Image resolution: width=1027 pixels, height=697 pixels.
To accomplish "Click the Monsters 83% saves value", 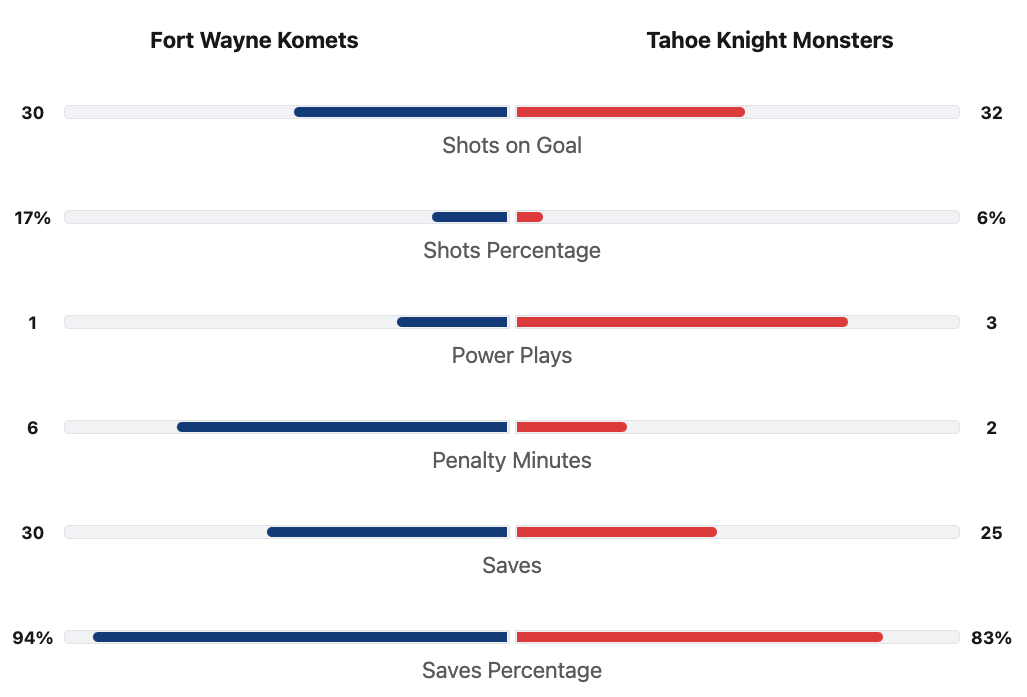I will tap(991, 637).
